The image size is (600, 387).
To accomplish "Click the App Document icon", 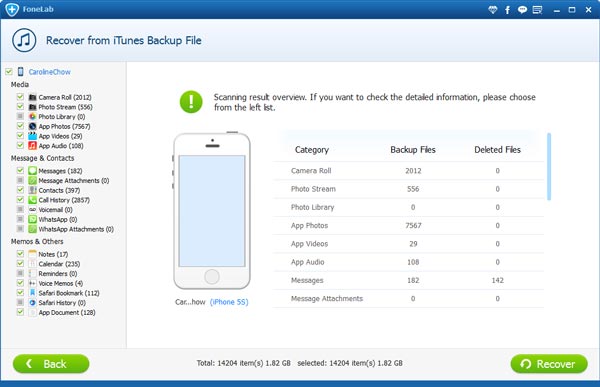I will (x=33, y=312).
